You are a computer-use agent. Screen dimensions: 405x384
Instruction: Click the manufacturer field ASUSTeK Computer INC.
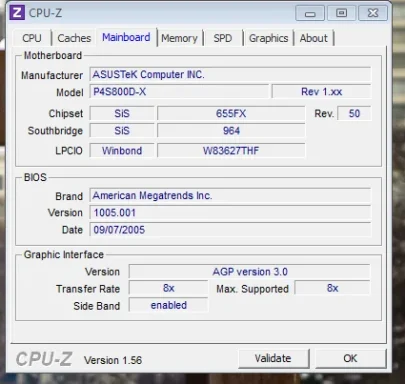[230, 74]
